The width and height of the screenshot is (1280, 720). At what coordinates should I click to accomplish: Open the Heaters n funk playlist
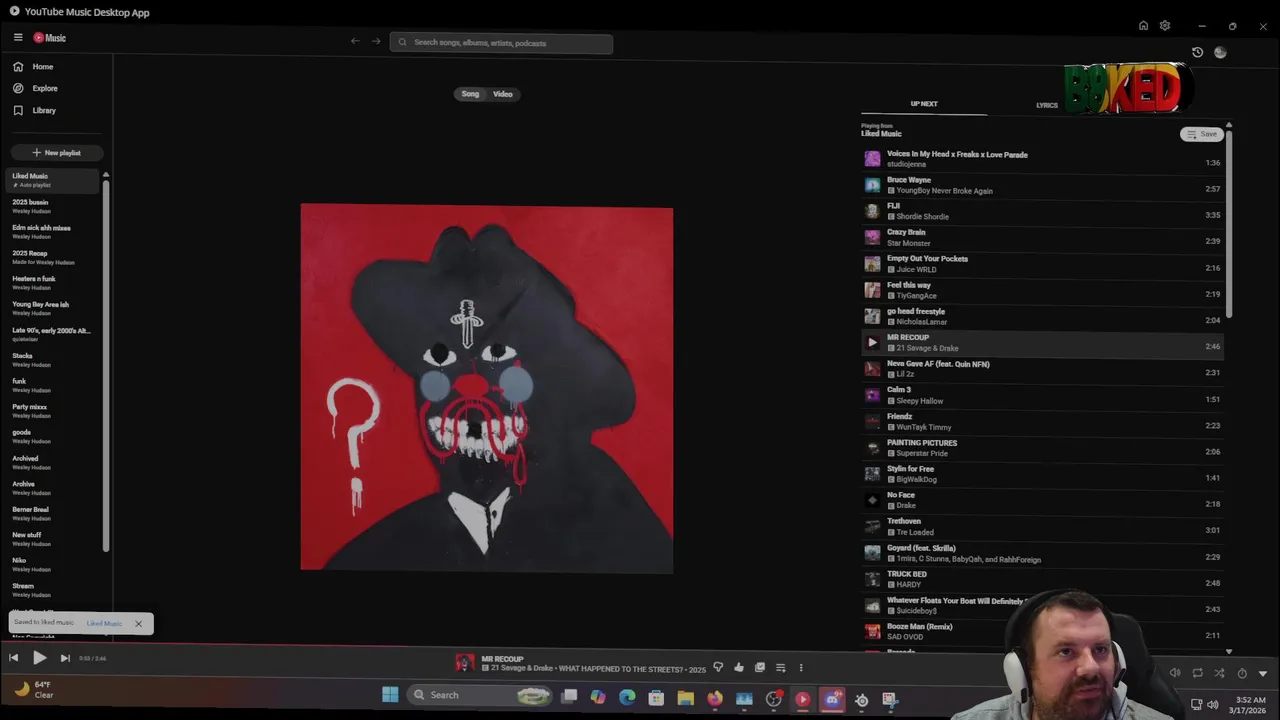pyautogui.click(x=54, y=283)
